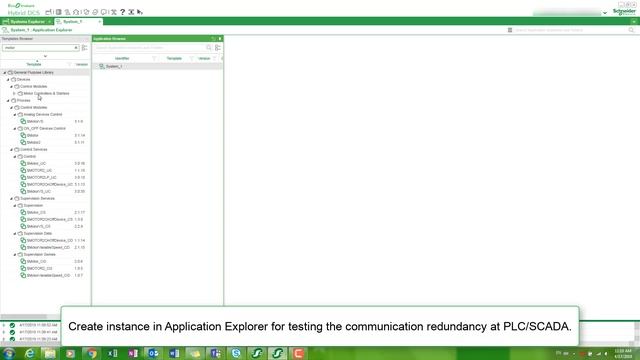This screenshot has width=640, height=360.
Task: Collapse the ON_OFF Devices Control folder
Action: [15, 129]
